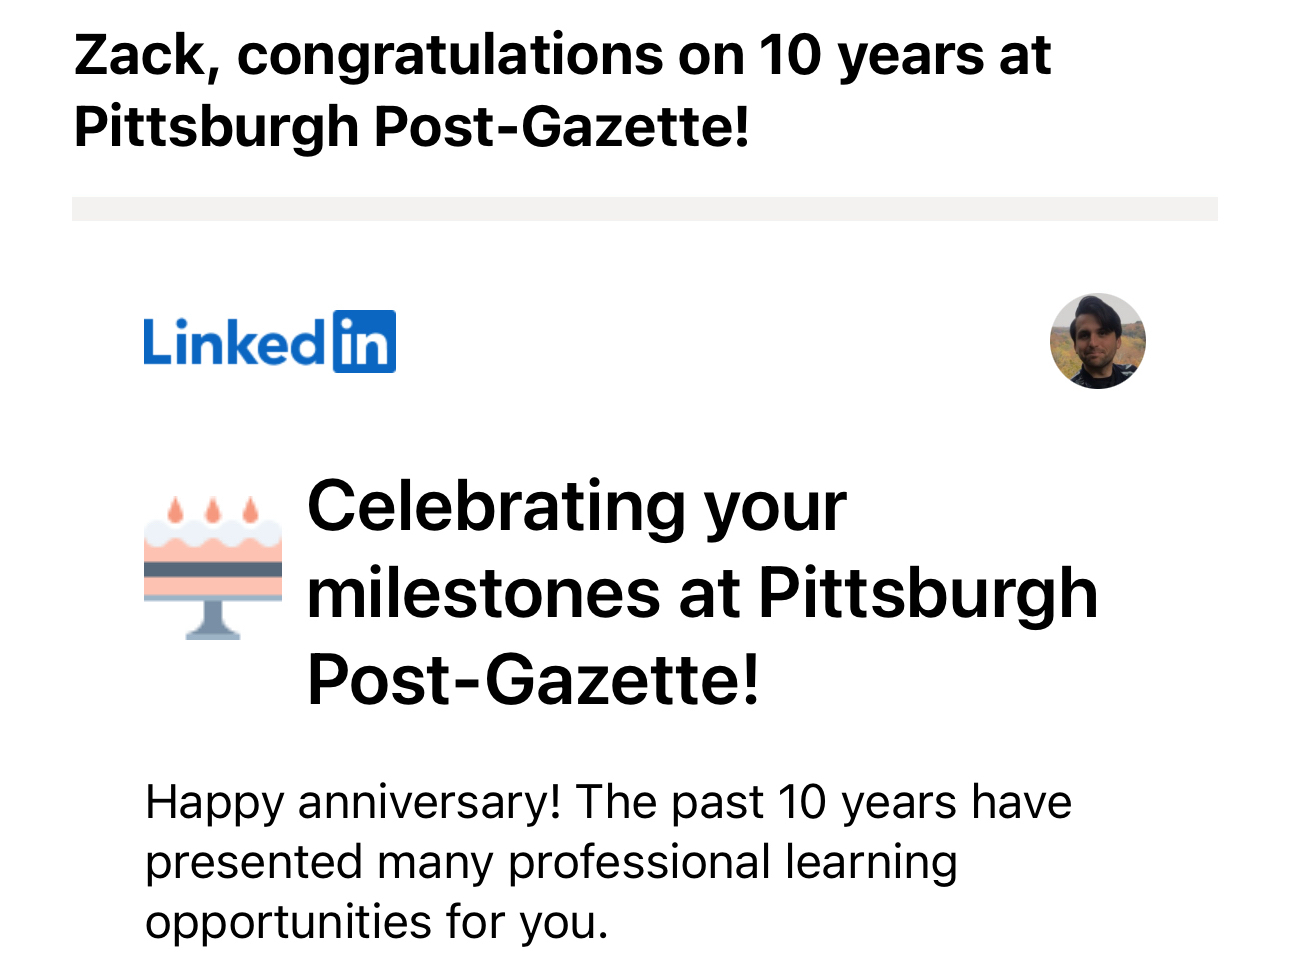Image resolution: width=1290 pixels, height=964 pixels.
Task: Tap the dark stripe on the cake
Action: pyautogui.click(x=213, y=570)
